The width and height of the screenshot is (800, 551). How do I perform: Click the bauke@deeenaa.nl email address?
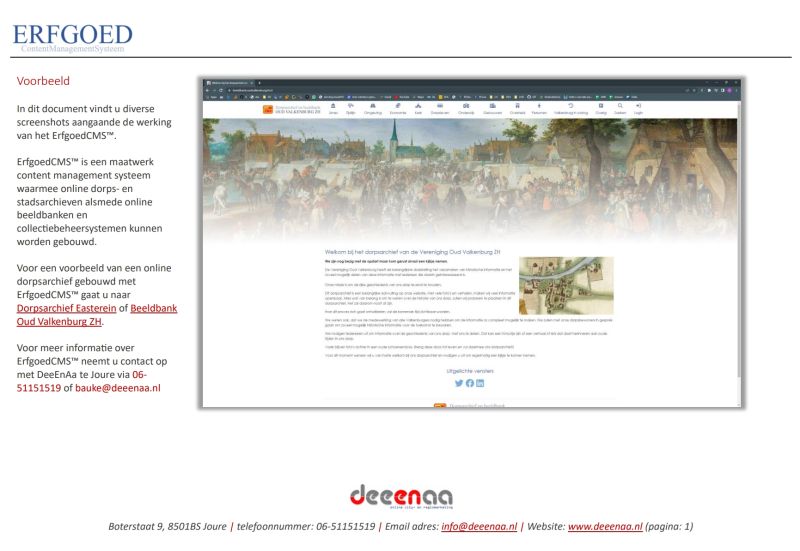[x=118, y=388]
